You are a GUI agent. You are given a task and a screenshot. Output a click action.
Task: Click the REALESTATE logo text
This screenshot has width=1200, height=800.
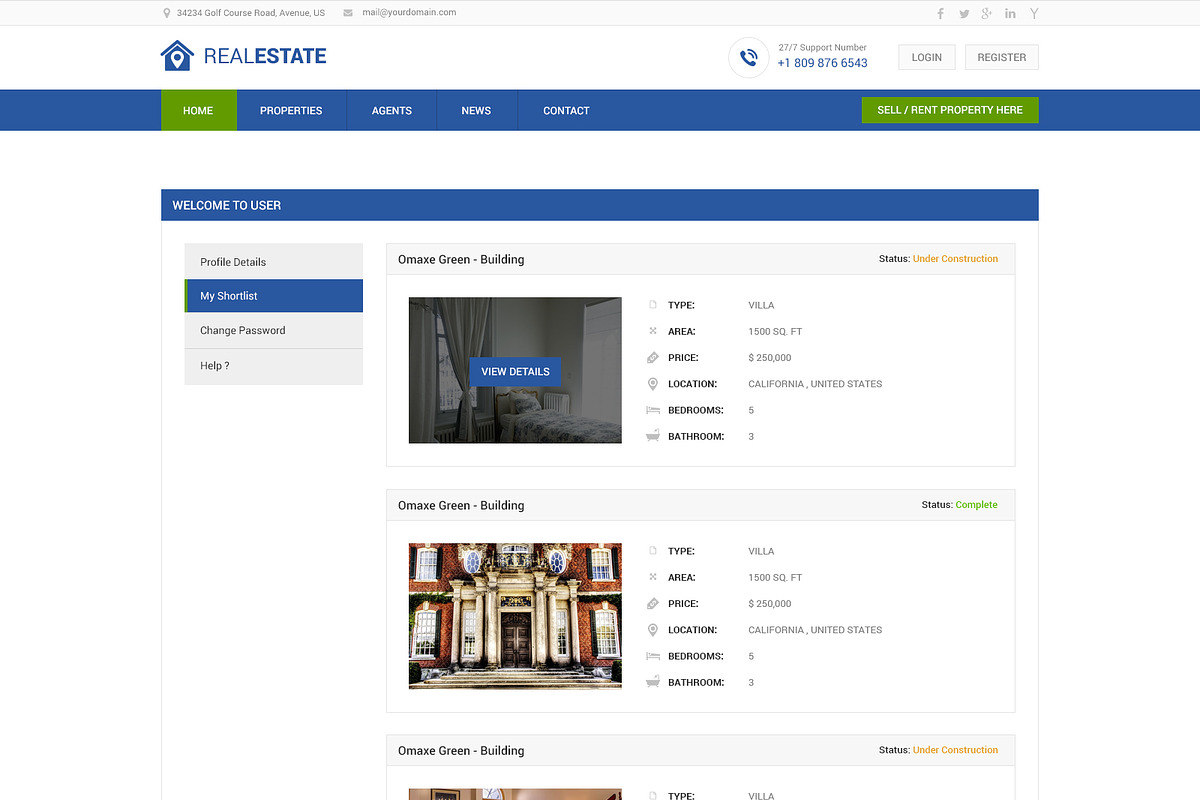tap(265, 56)
